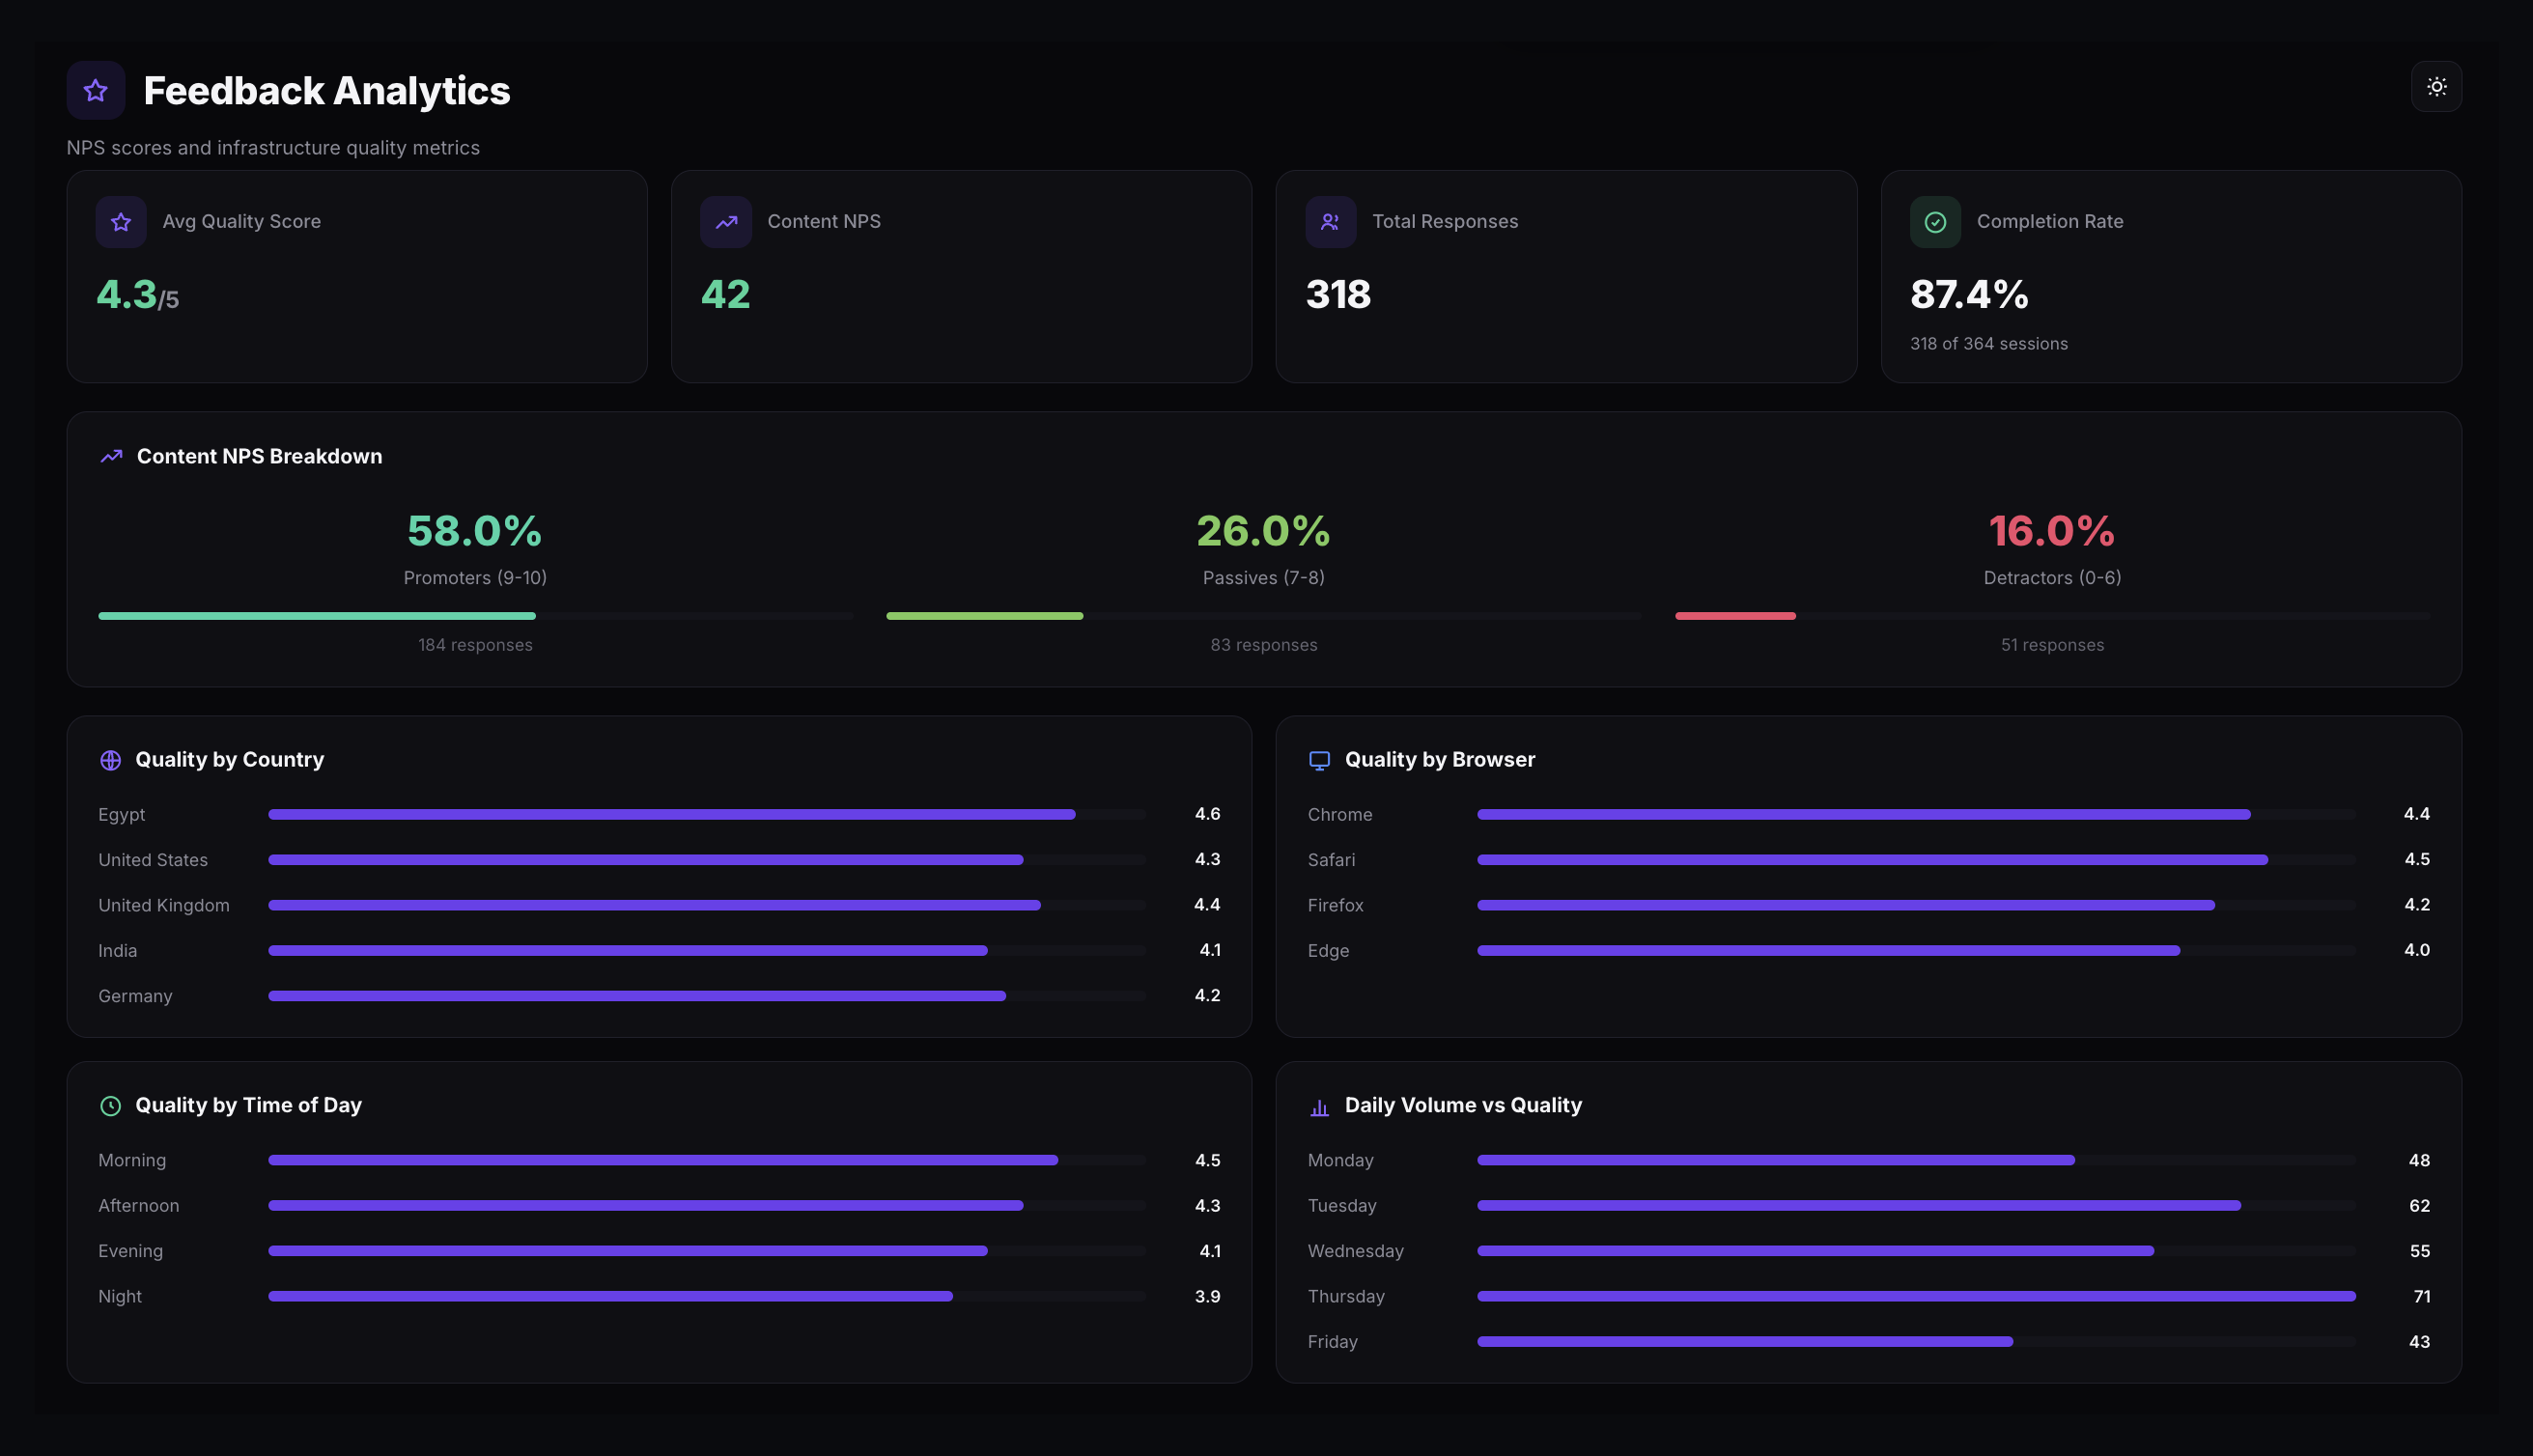Click the India score value 4.1
Screen dimensions: 2533x1456
point(1209,950)
